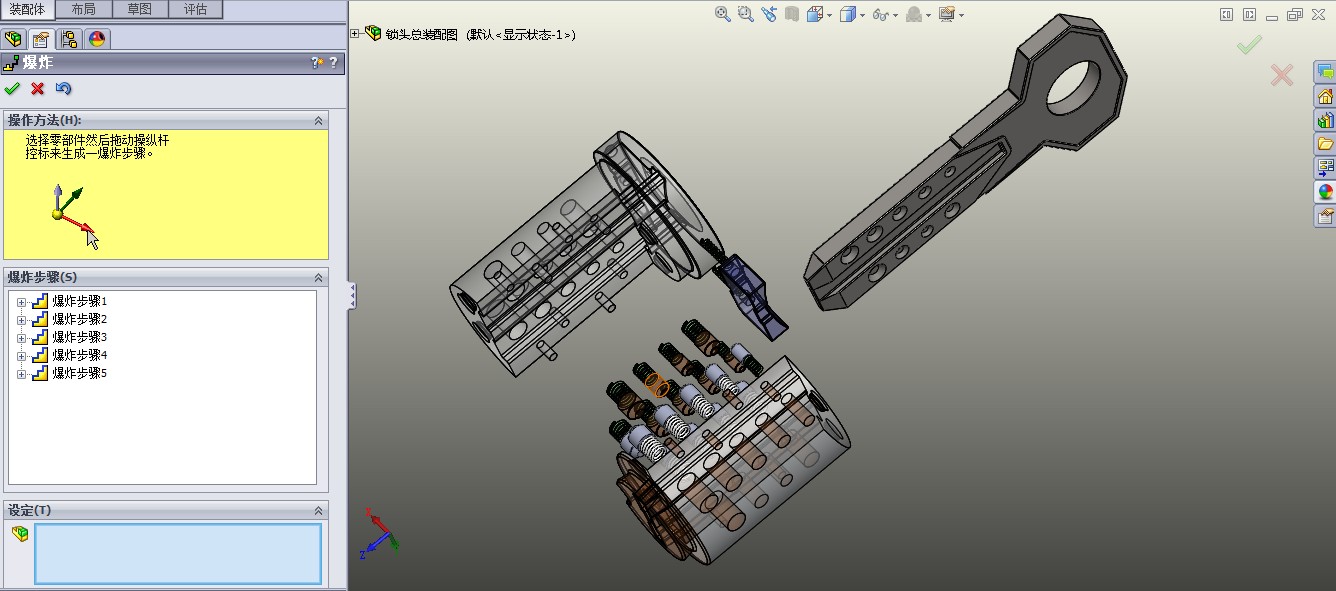Screen dimensions: 1336x591
Task: Switch to the 布局 tab
Action: click(84, 9)
